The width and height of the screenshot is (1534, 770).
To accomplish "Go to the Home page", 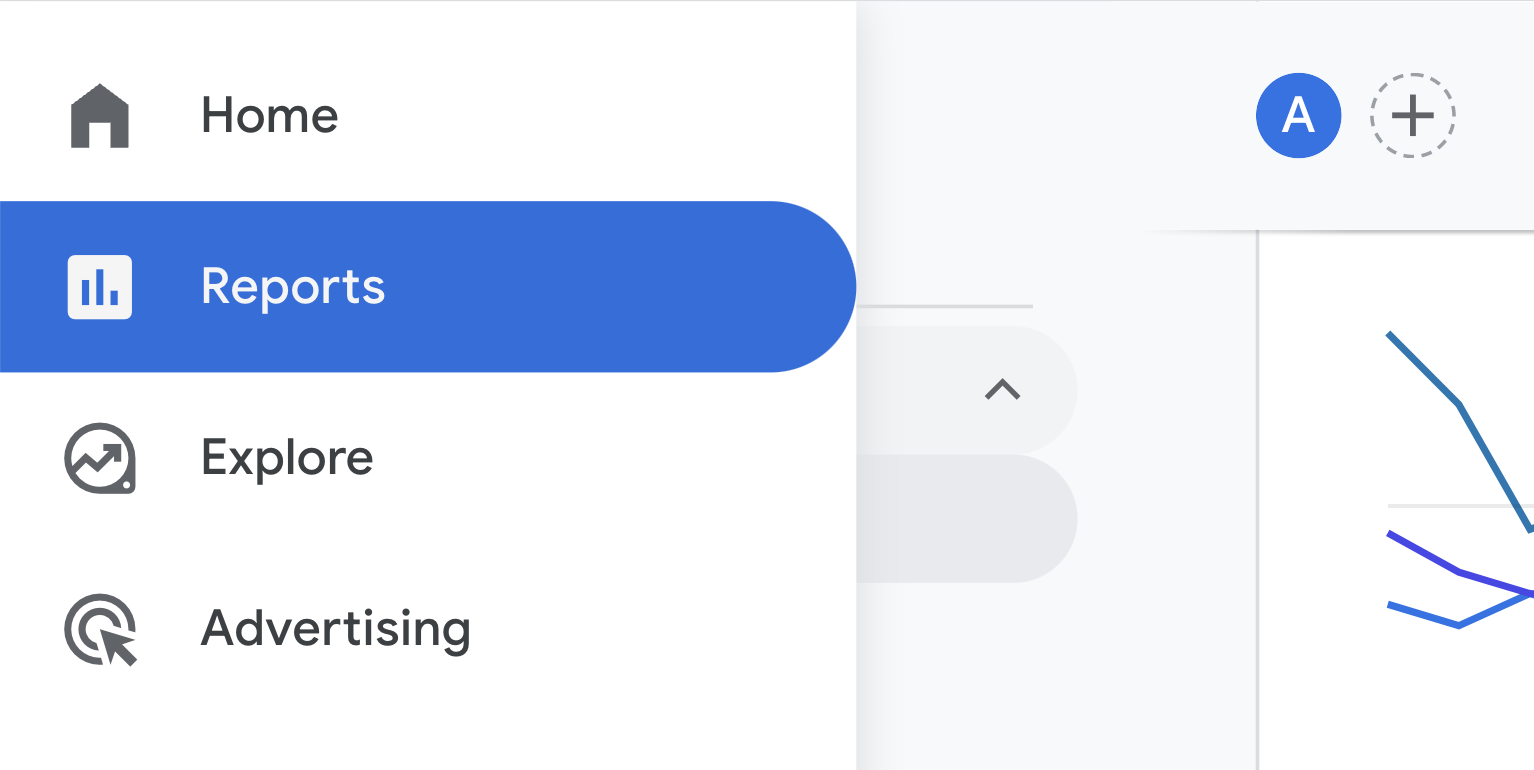I will tap(269, 114).
